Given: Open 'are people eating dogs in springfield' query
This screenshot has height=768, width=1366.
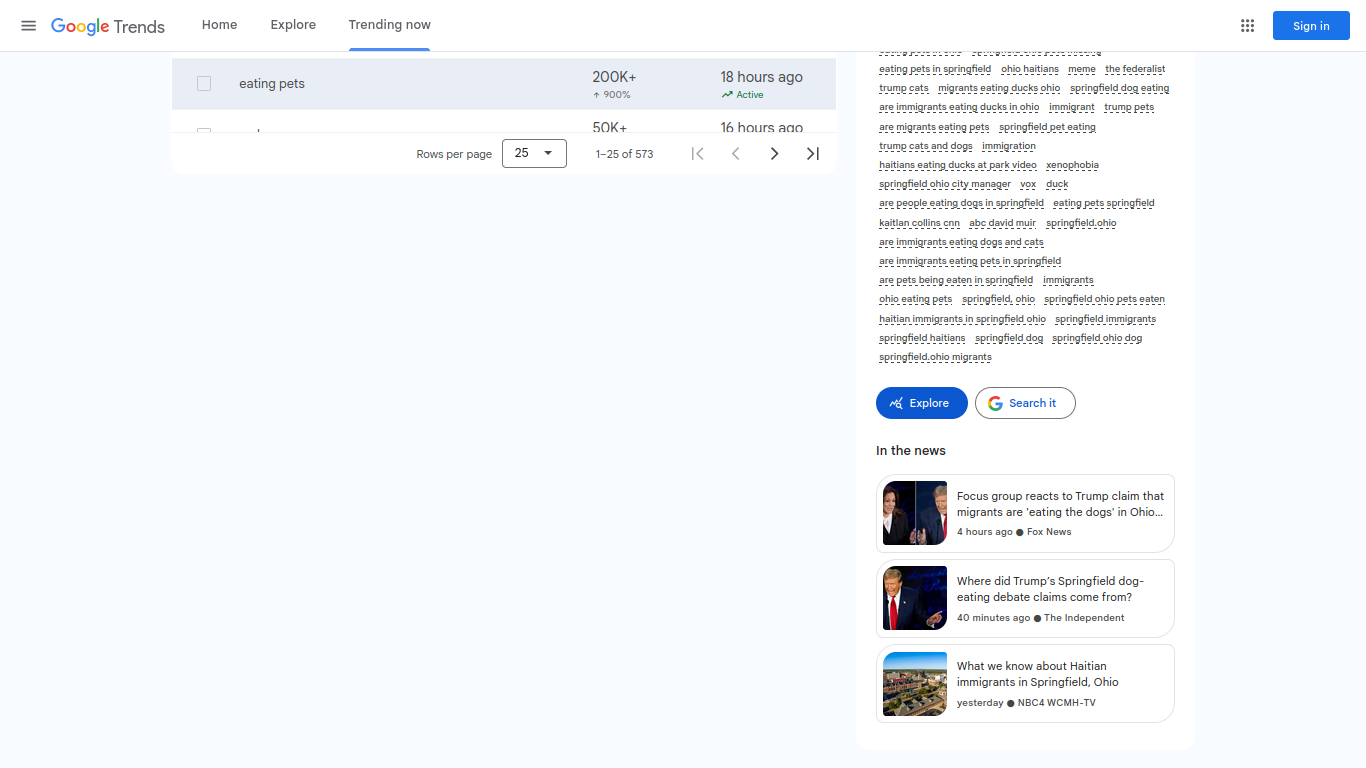Looking at the screenshot, I should 961,203.
